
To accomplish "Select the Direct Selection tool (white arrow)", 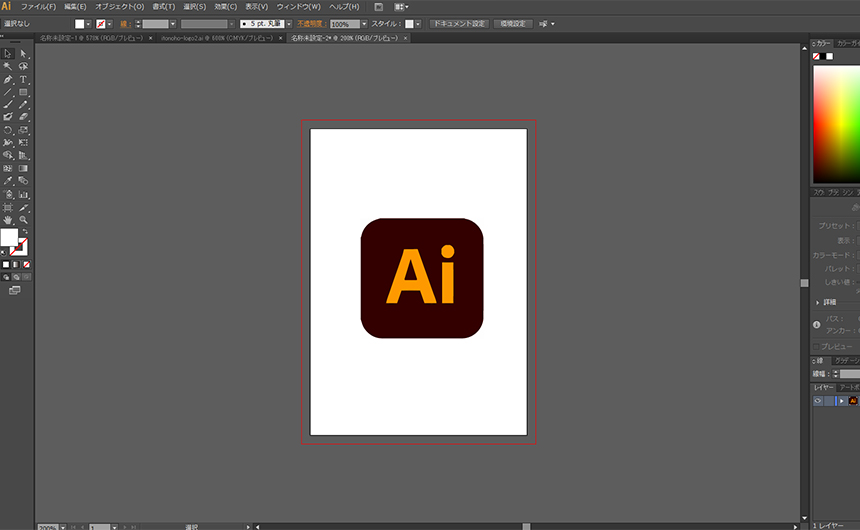I will (x=23, y=54).
